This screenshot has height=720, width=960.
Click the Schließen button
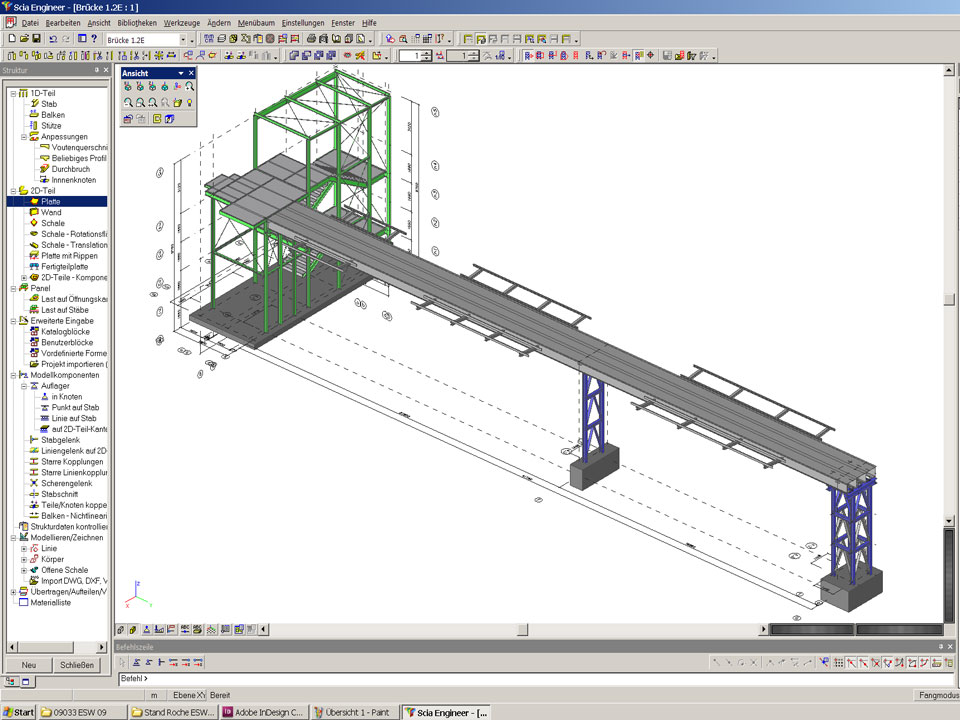click(77, 665)
